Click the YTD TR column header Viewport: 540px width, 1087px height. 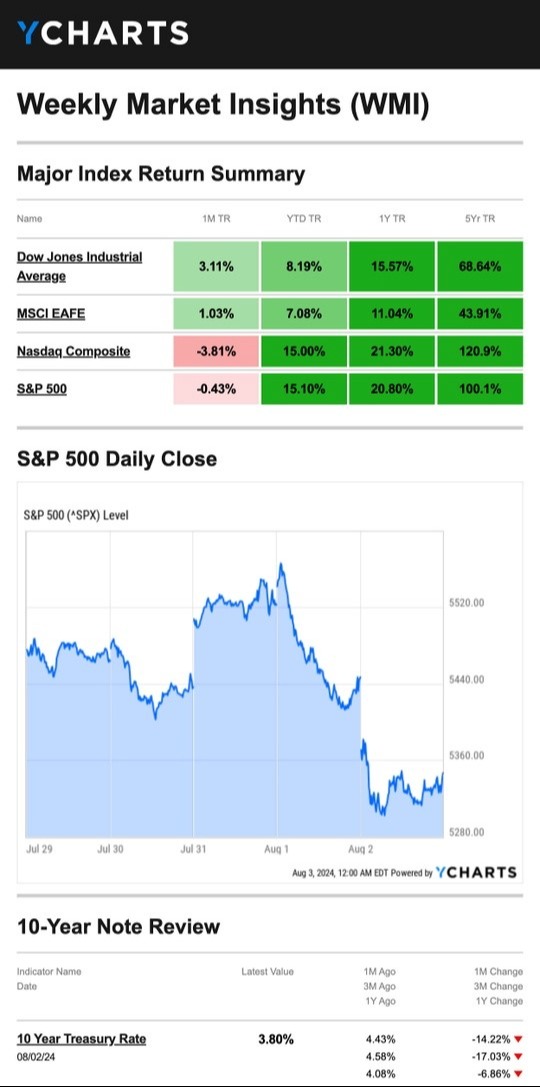click(304, 218)
